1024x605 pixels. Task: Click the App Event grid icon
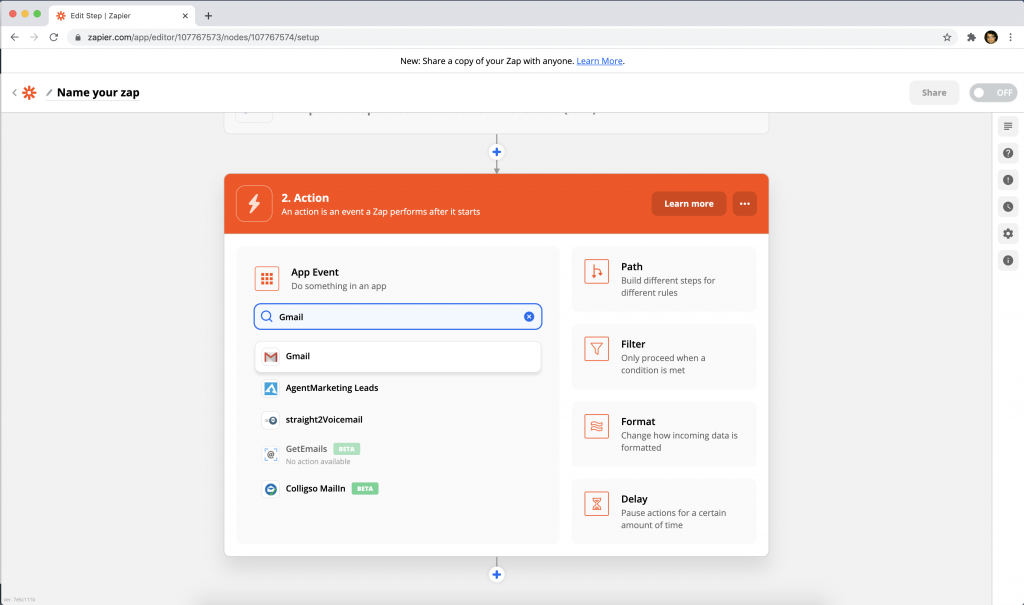pos(267,279)
